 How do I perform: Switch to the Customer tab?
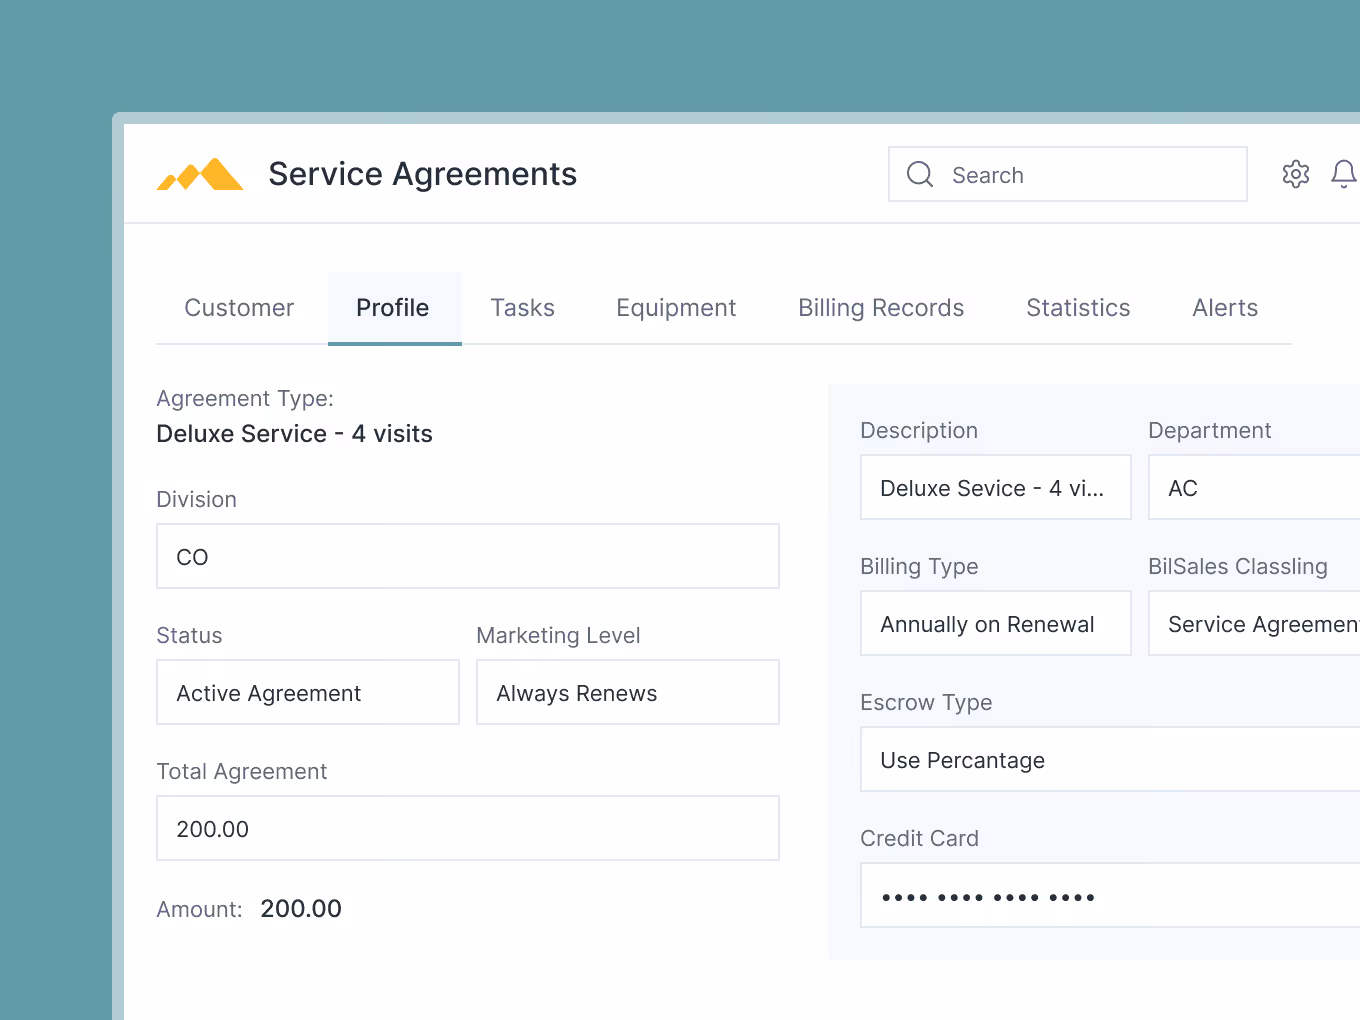point(239,308)
